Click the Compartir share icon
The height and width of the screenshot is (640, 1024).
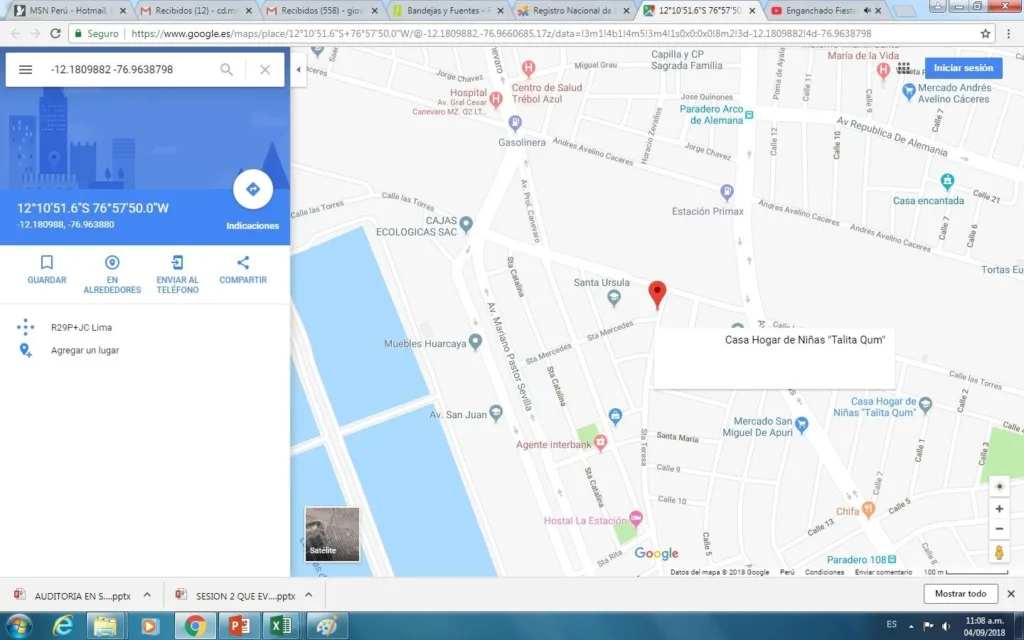point(243,263)
